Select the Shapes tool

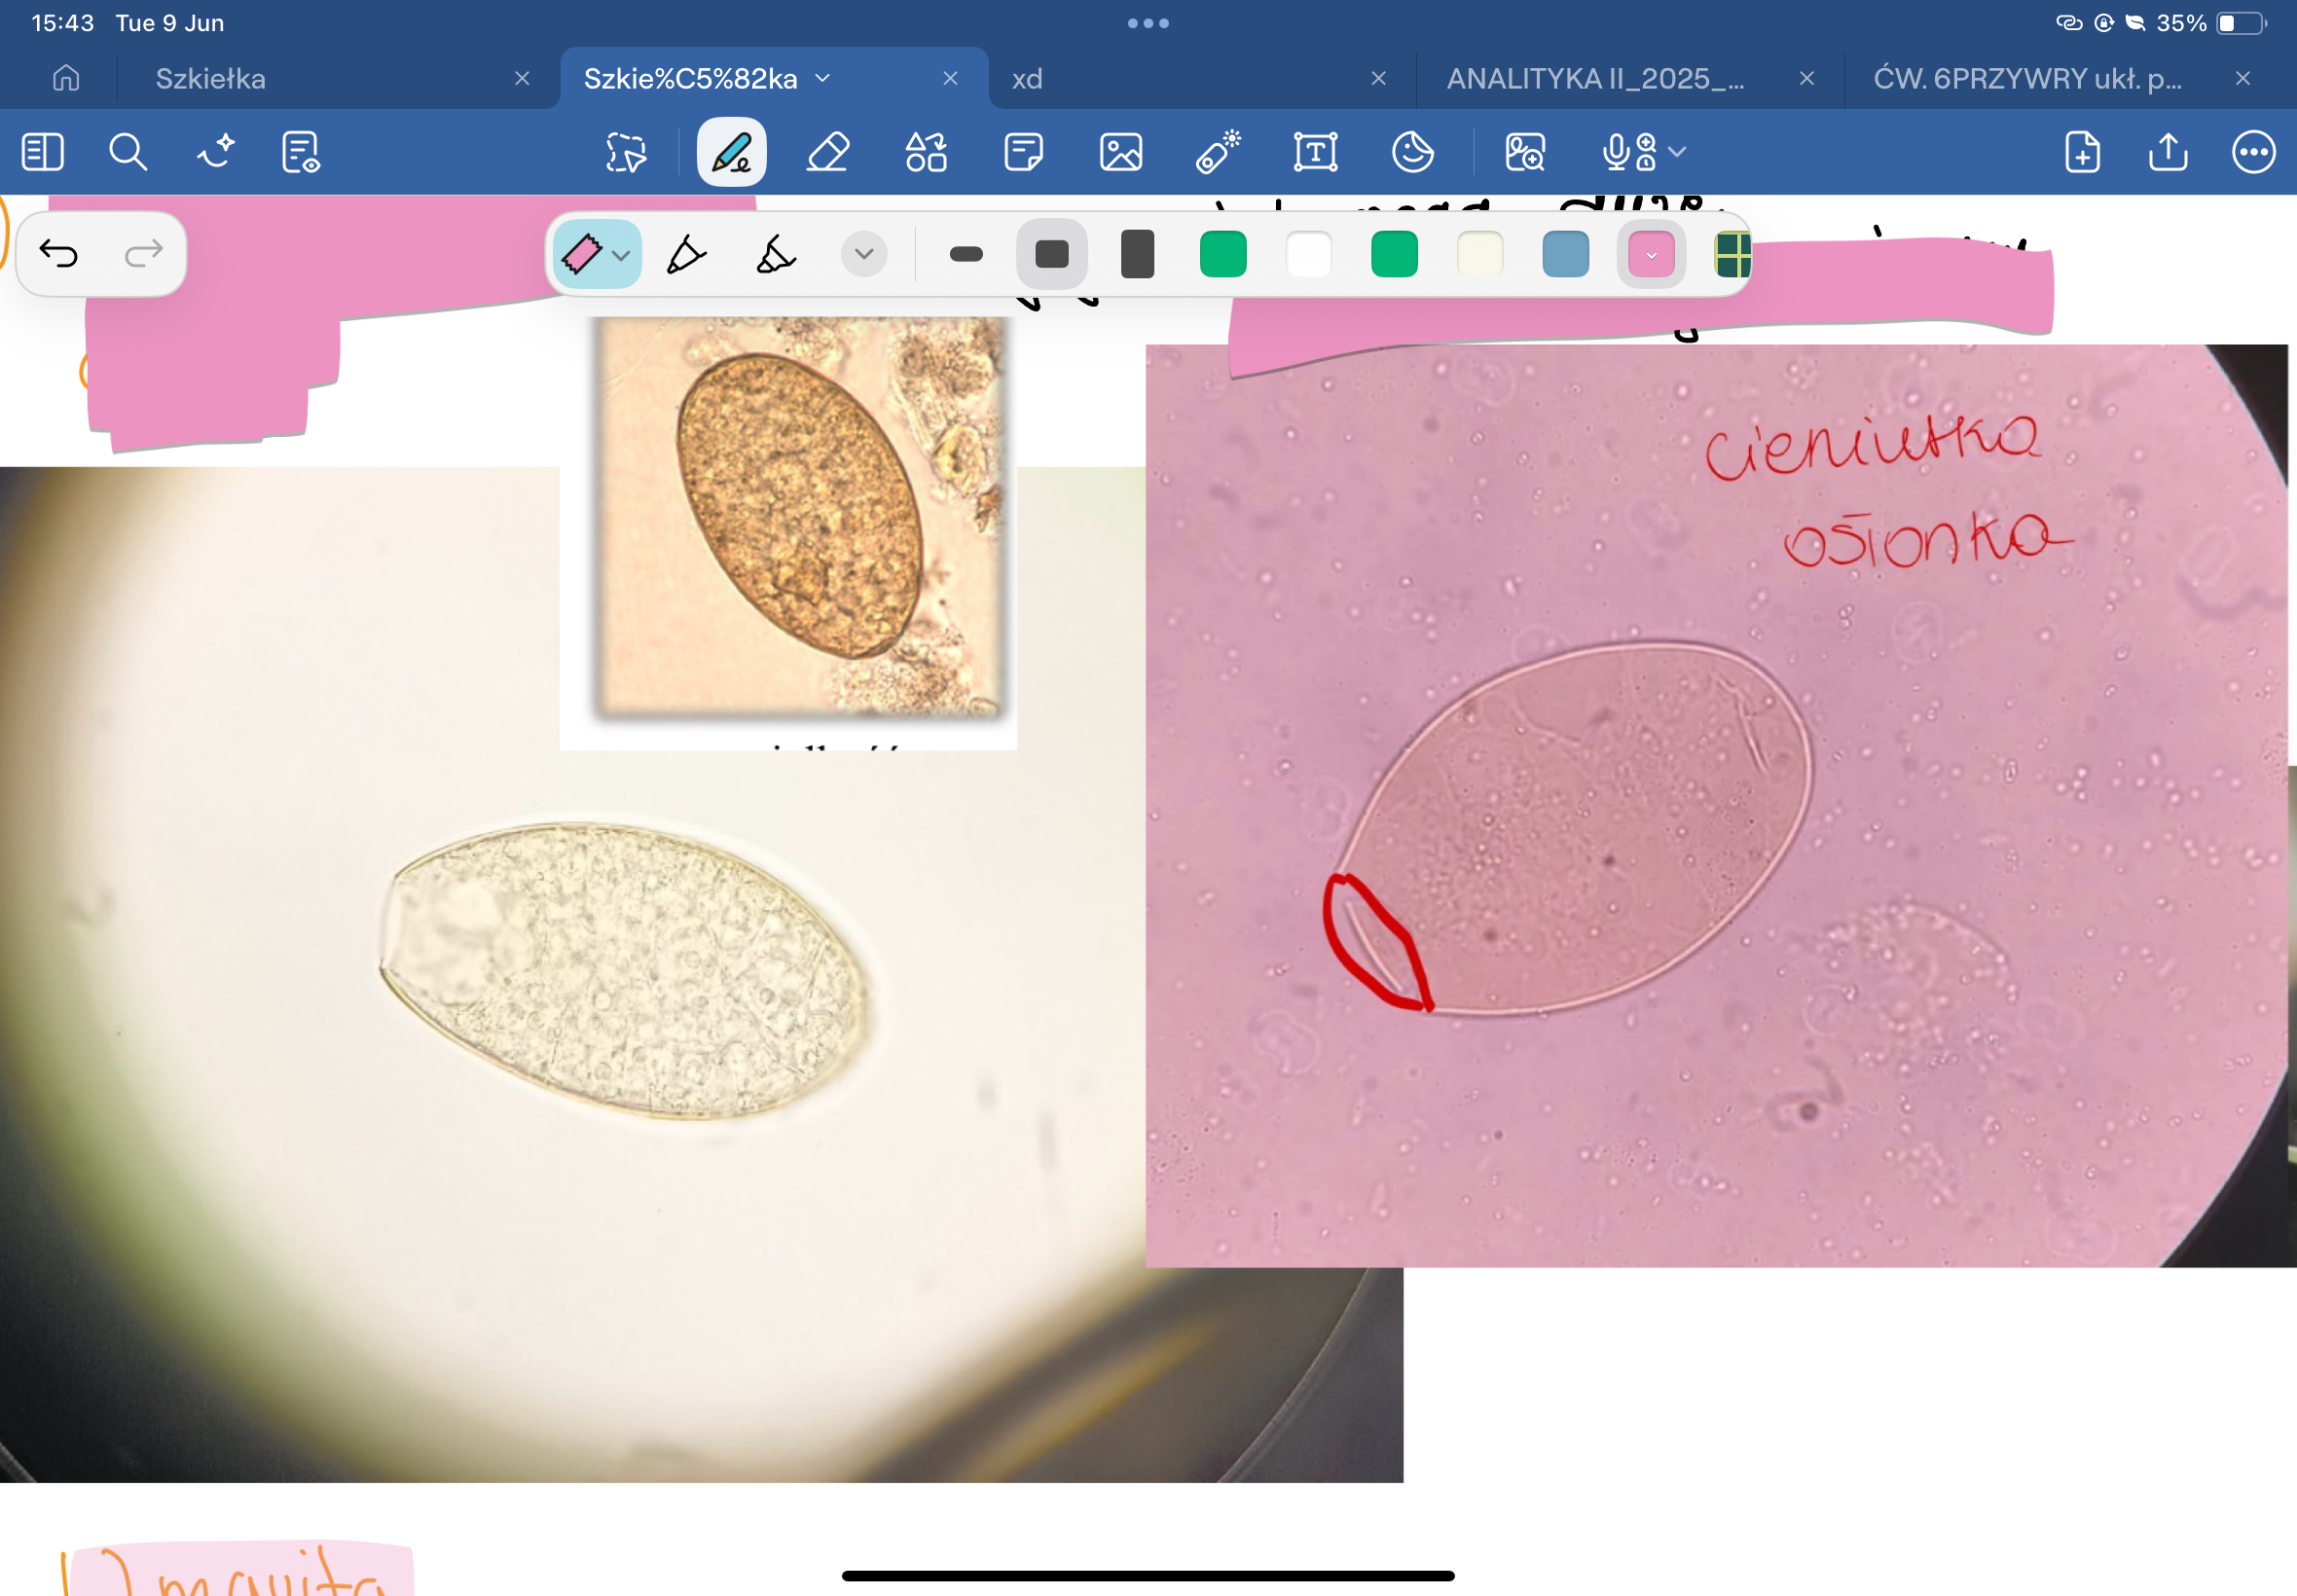point(926,152)
